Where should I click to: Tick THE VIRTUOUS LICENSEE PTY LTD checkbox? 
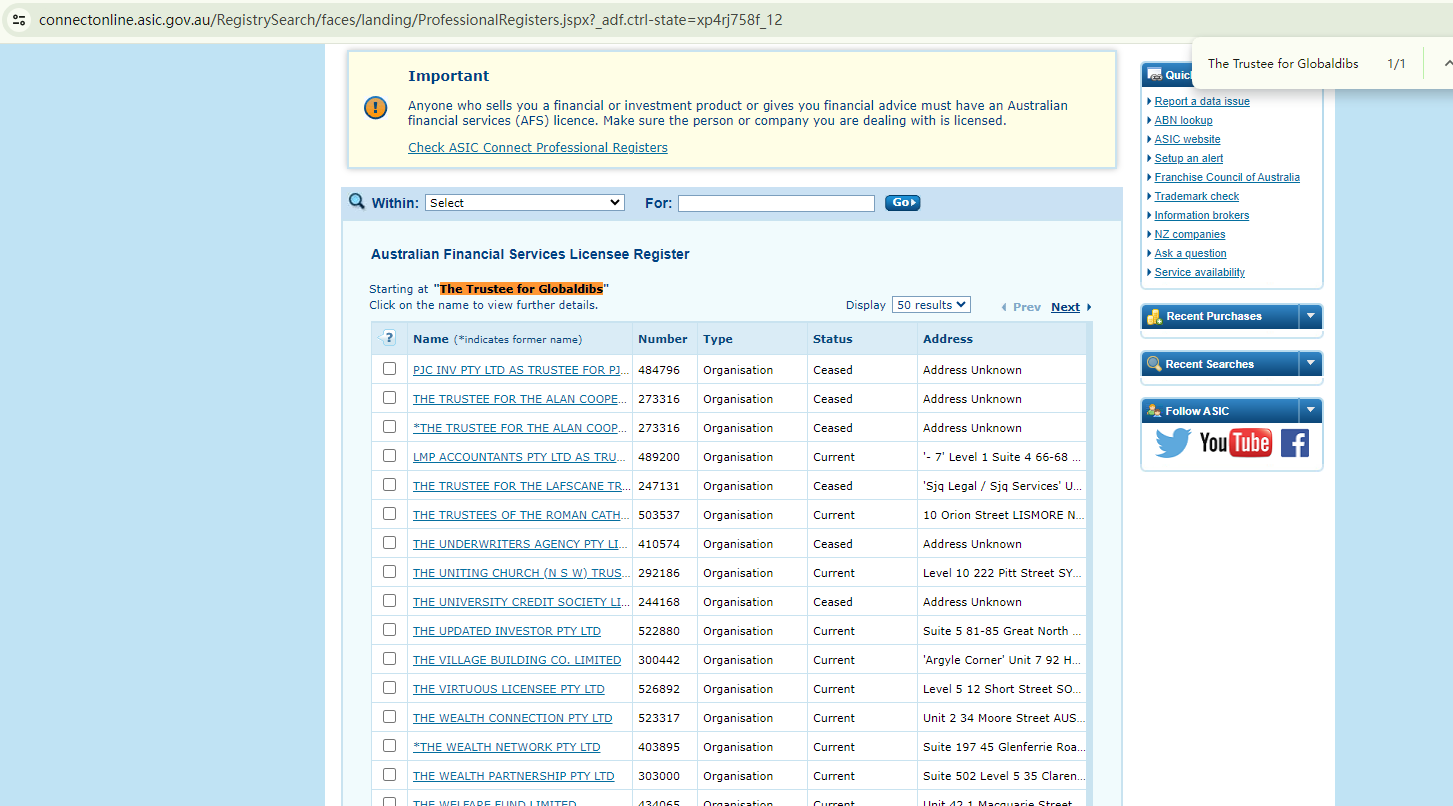(x=390, y=688)
